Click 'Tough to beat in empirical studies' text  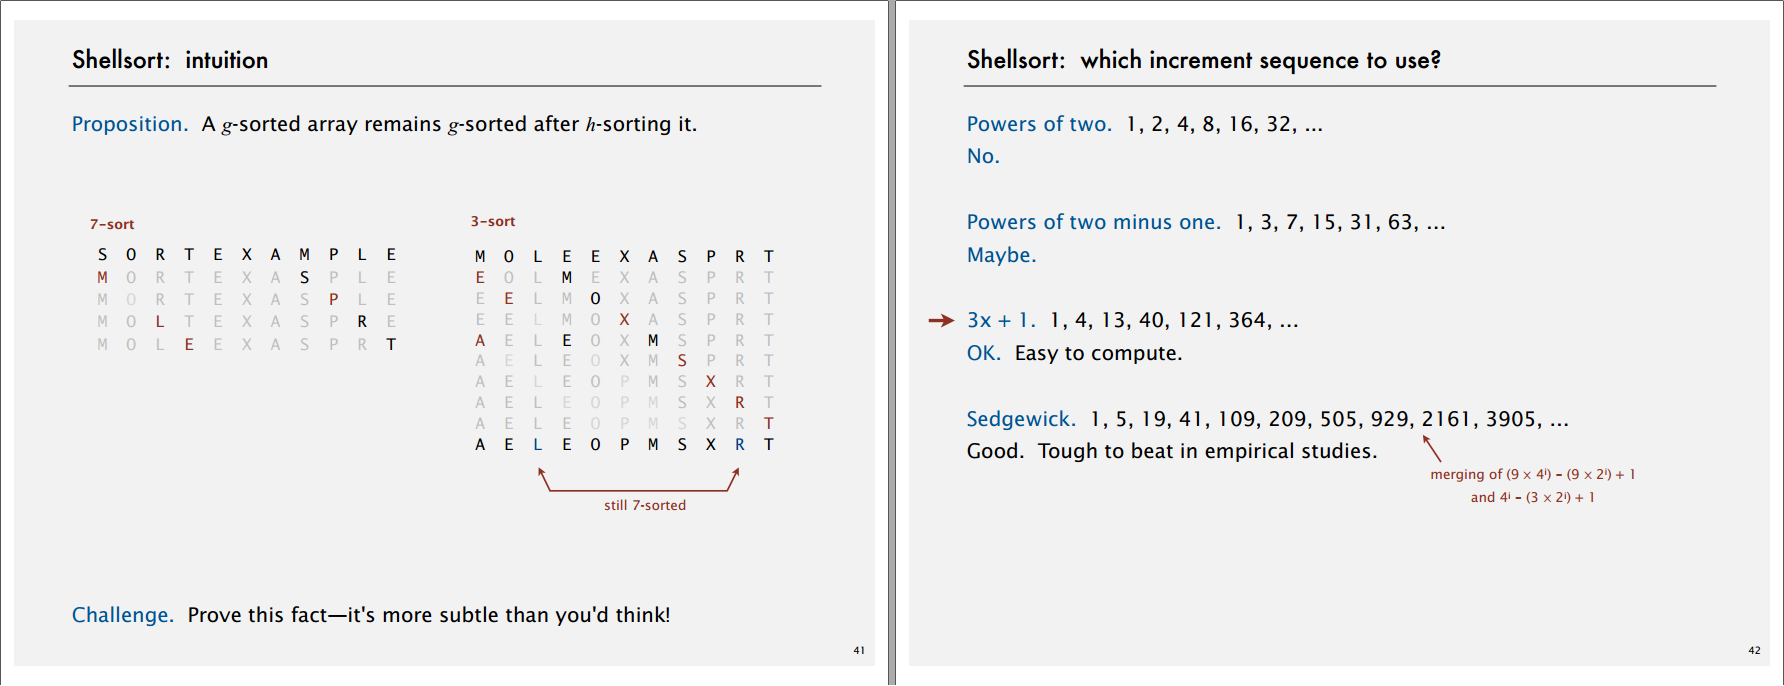pos(1208,451)
